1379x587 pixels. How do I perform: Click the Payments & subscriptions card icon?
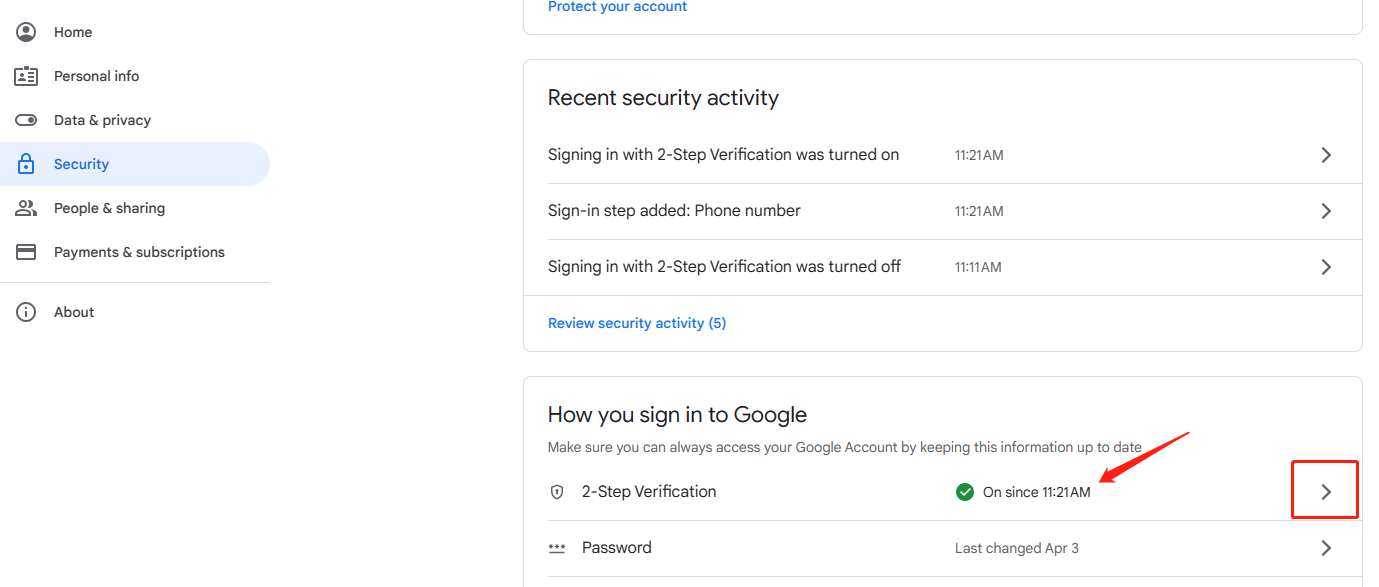point(26,252)
